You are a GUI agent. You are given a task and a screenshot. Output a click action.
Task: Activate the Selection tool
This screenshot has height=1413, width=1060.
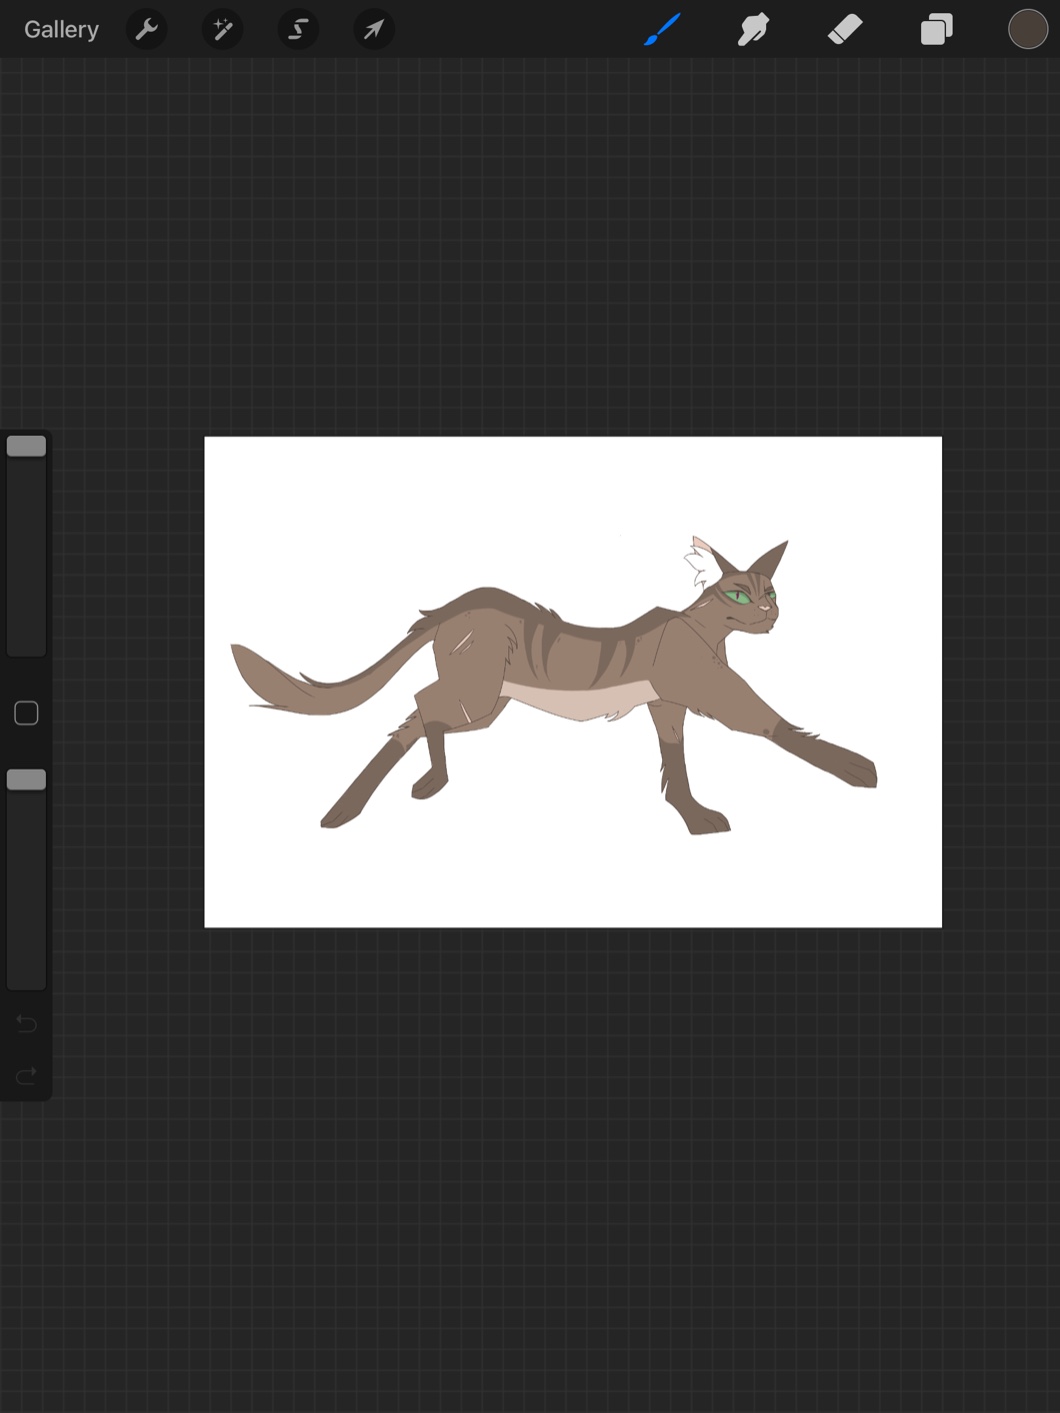point(298,30)
